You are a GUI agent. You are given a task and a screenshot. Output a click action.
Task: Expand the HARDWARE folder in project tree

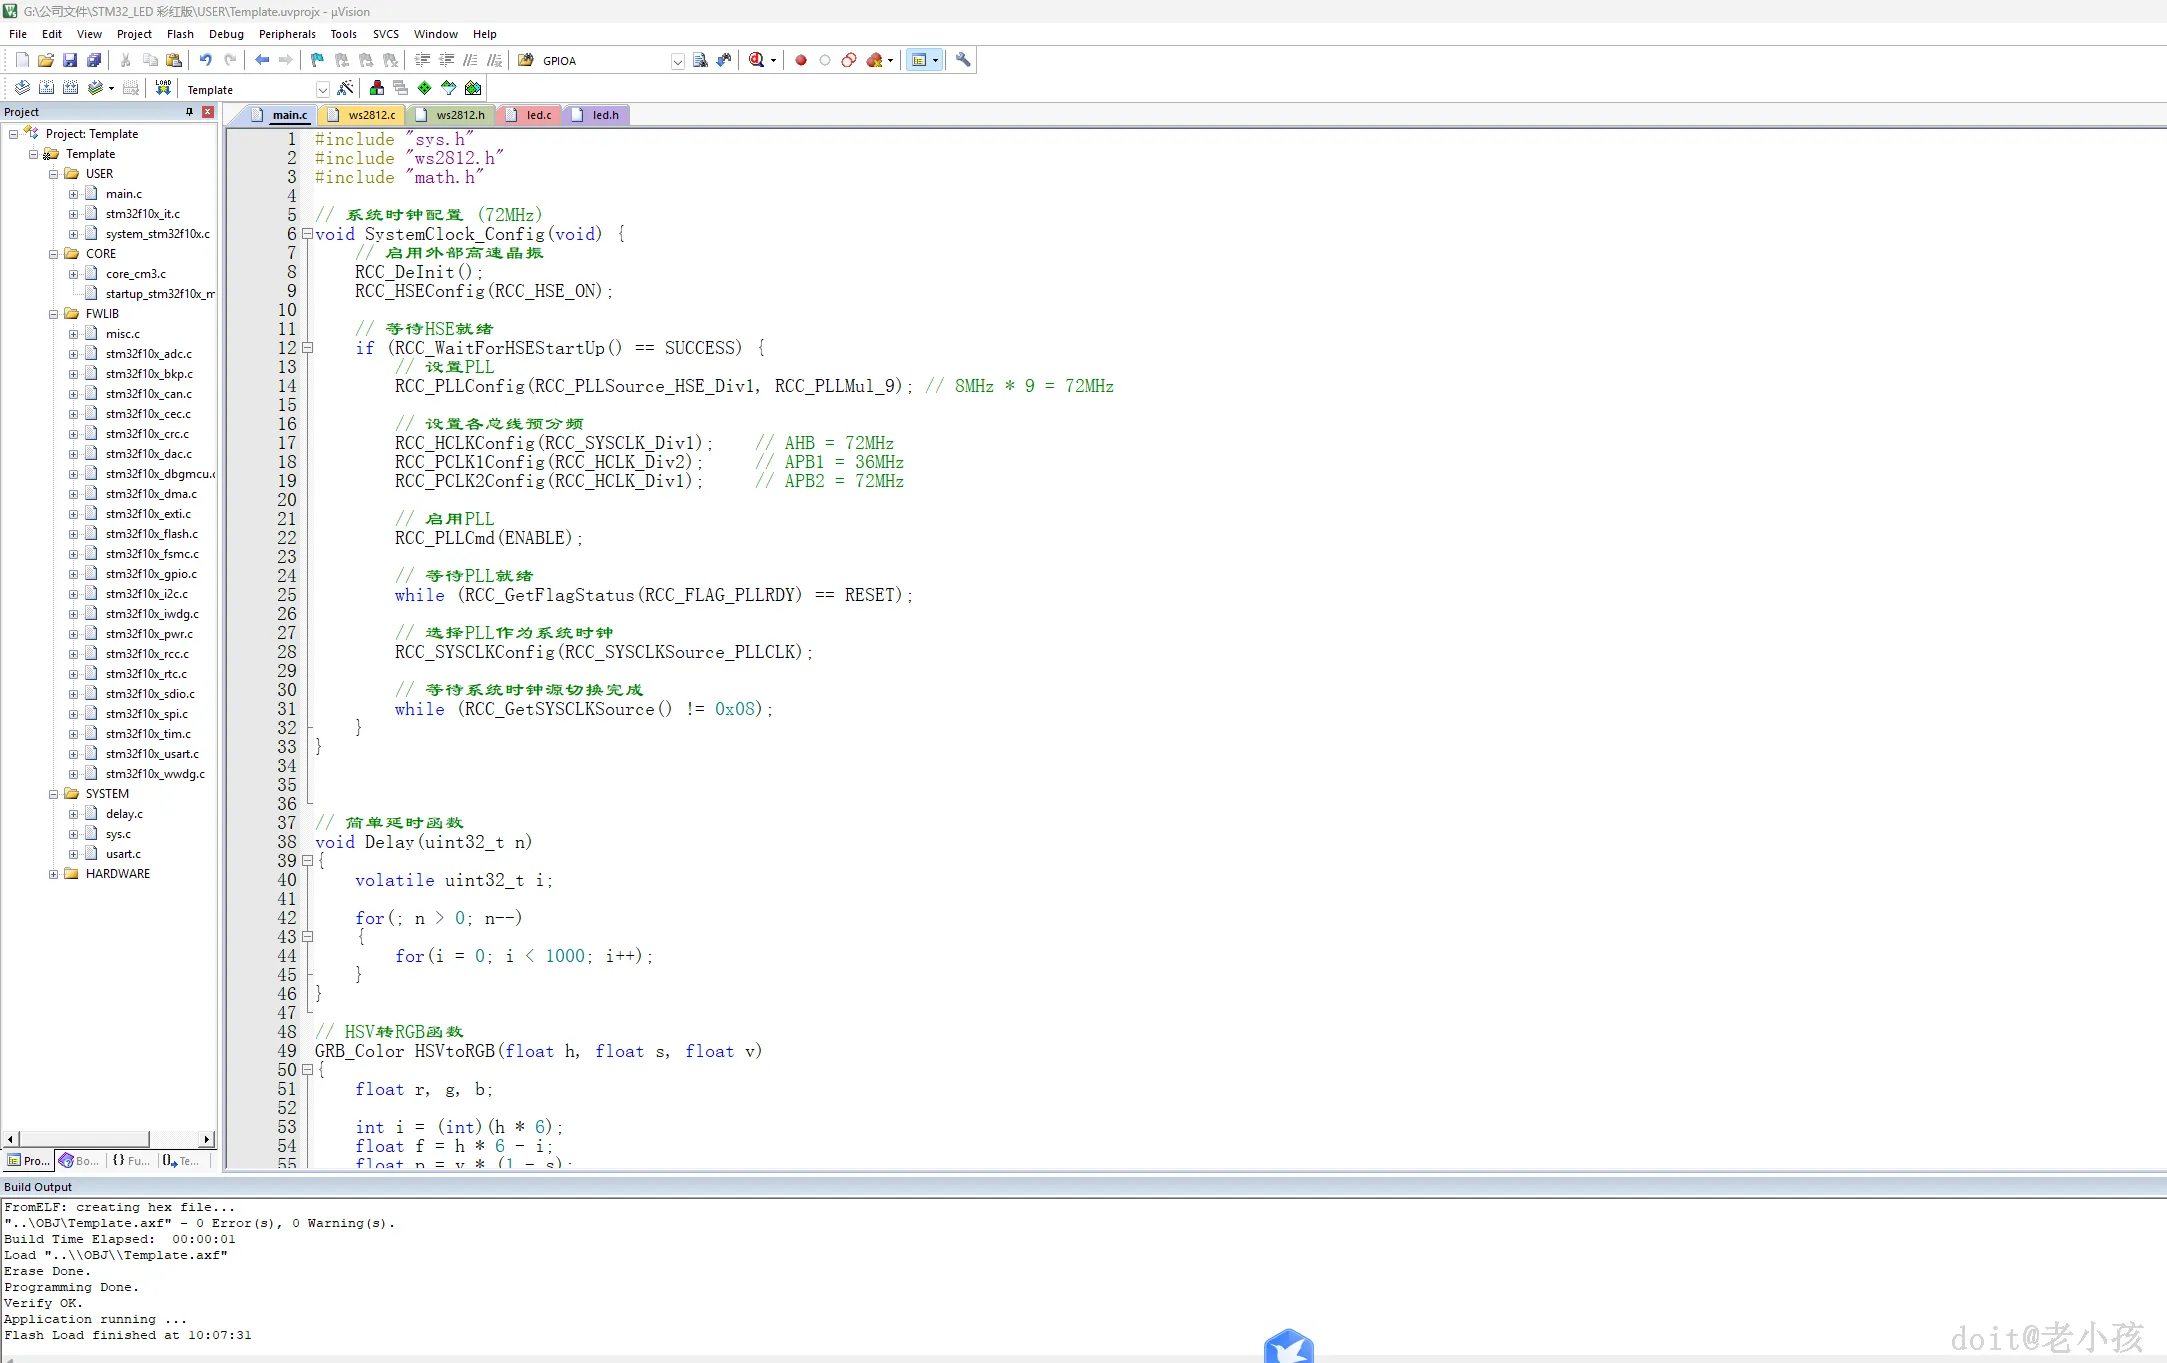coord(54,874)
